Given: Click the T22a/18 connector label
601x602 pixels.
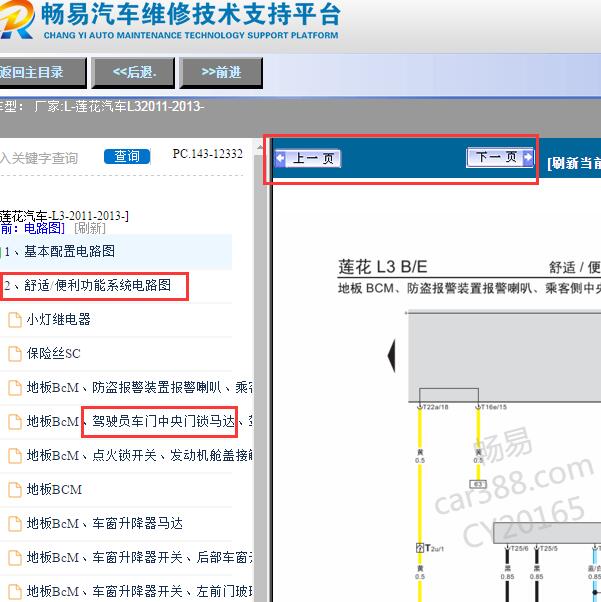Looking at the screenshot, I should tap(435, 407).
